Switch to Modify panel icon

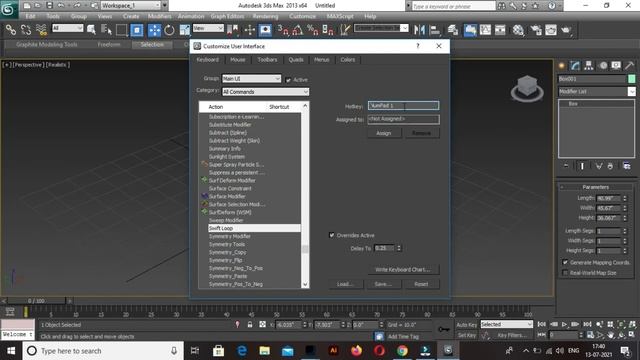[x=575, y=65]
